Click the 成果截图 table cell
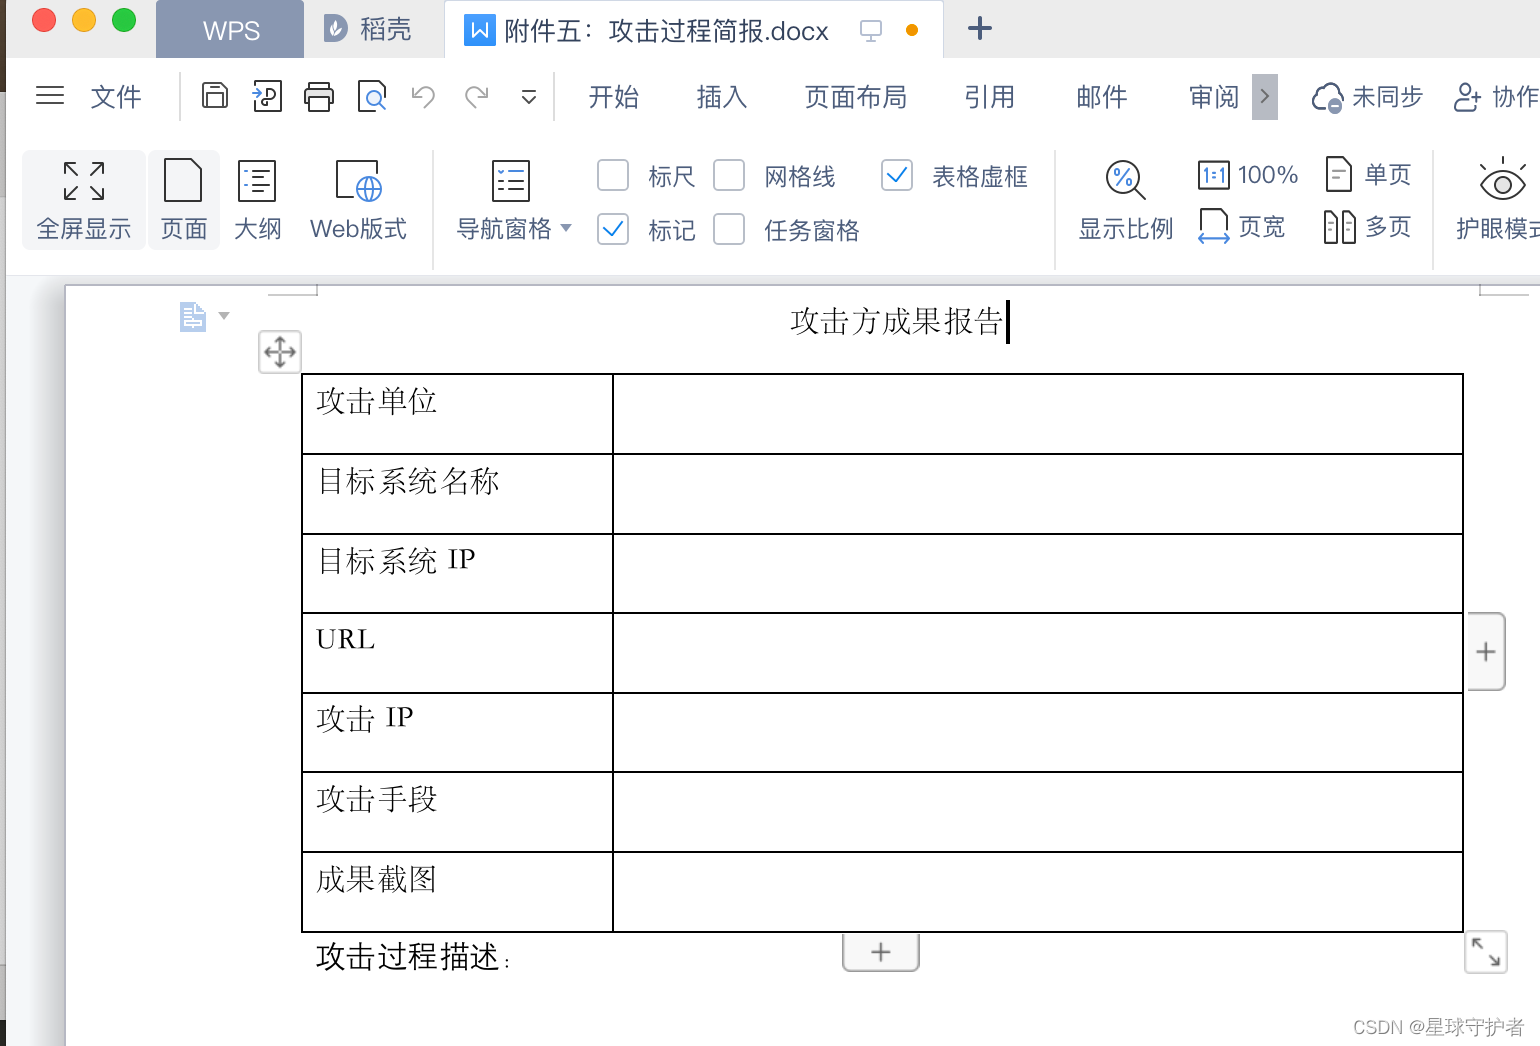 point(457,892)
